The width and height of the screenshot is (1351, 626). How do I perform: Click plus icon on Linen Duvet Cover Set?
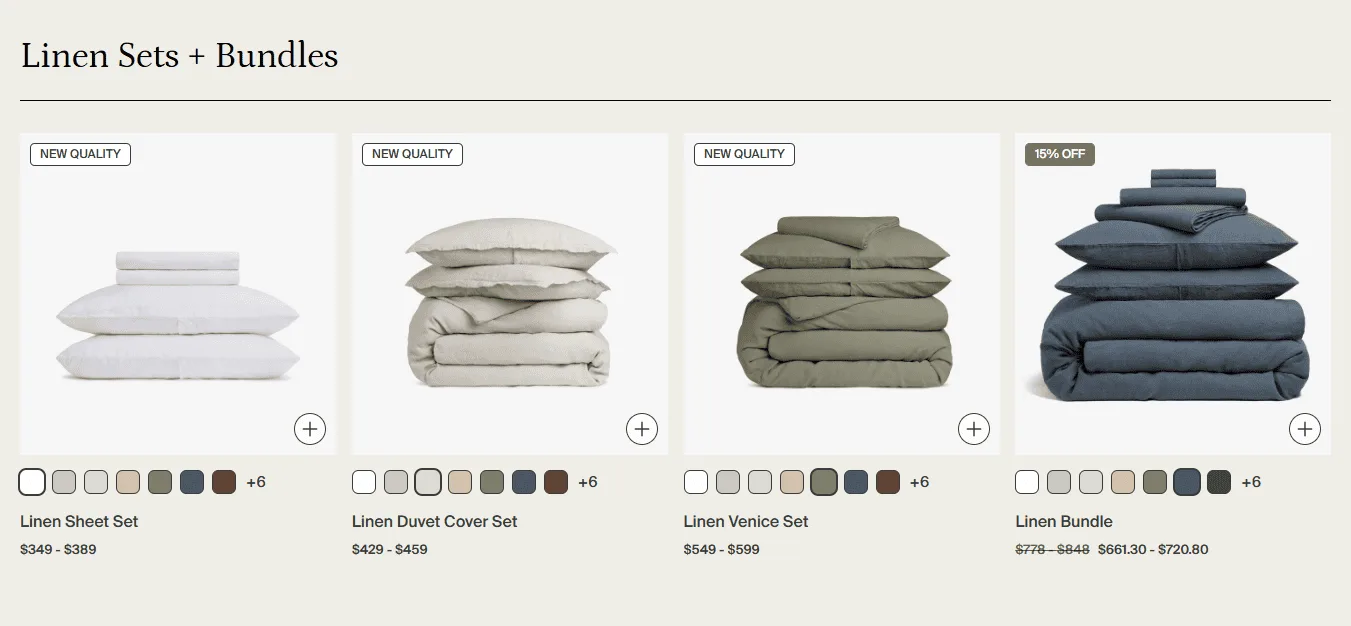[x=642, y=430]
